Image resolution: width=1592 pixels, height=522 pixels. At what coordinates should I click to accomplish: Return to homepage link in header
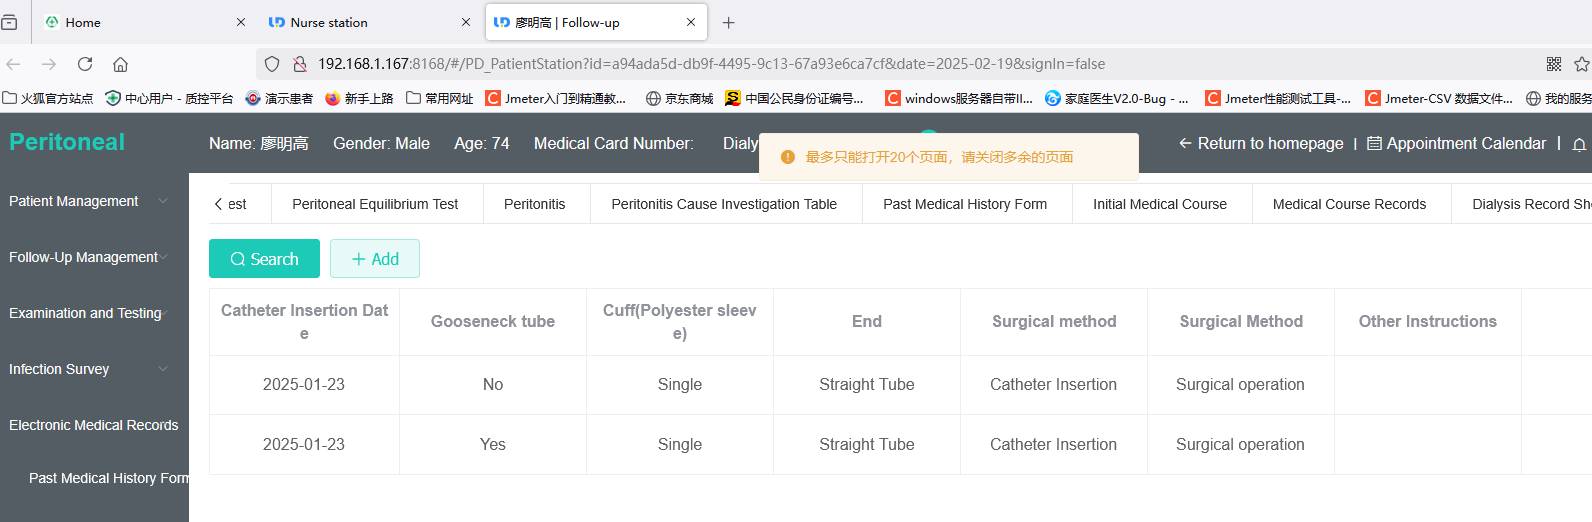point(1261,144)
